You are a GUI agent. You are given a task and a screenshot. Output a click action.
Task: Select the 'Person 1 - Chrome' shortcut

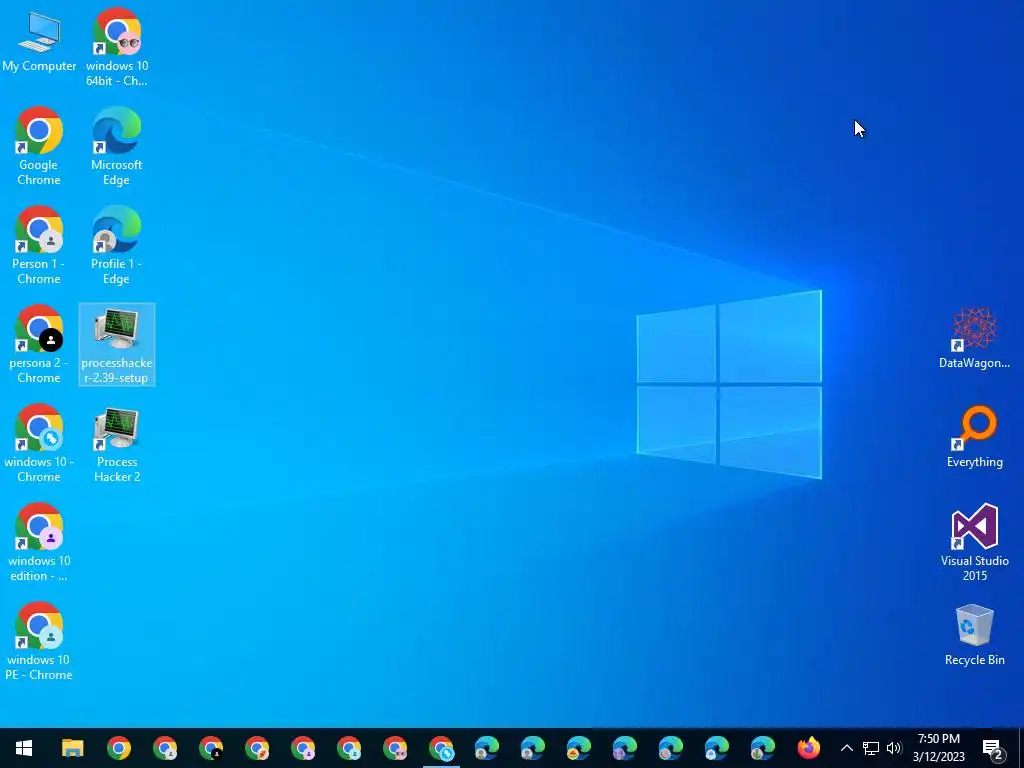coord(39,246)
